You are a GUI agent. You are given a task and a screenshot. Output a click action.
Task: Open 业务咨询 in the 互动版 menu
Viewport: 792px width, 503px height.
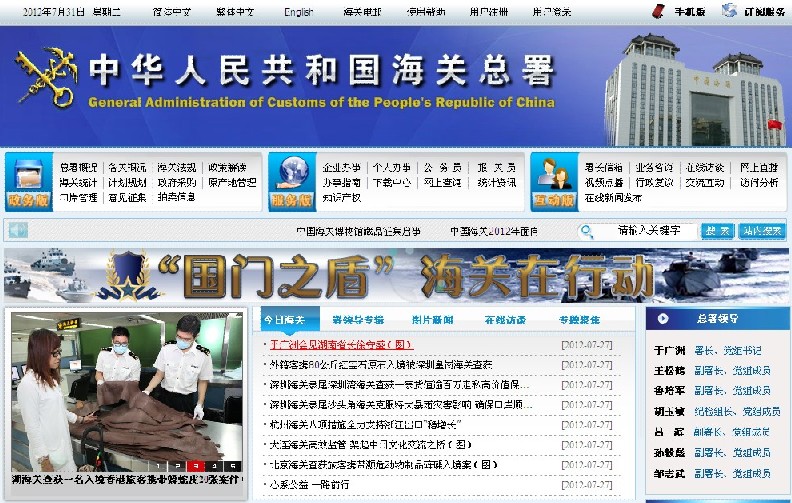654,168
